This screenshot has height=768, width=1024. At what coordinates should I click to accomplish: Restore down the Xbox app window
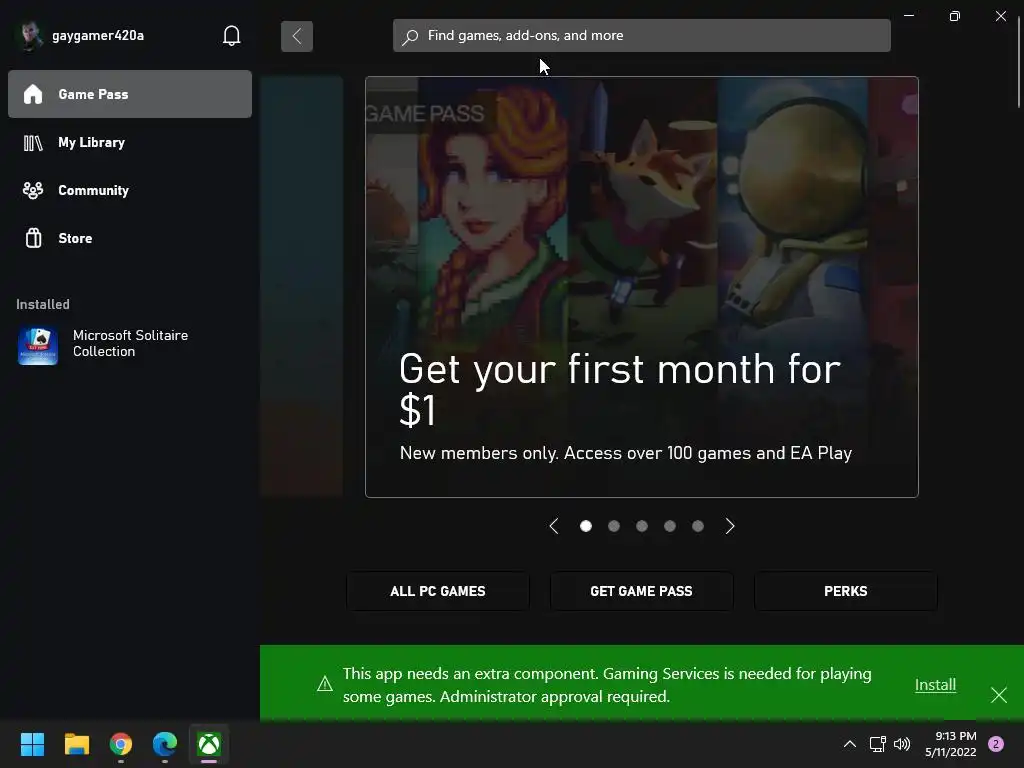pos(955,16)
